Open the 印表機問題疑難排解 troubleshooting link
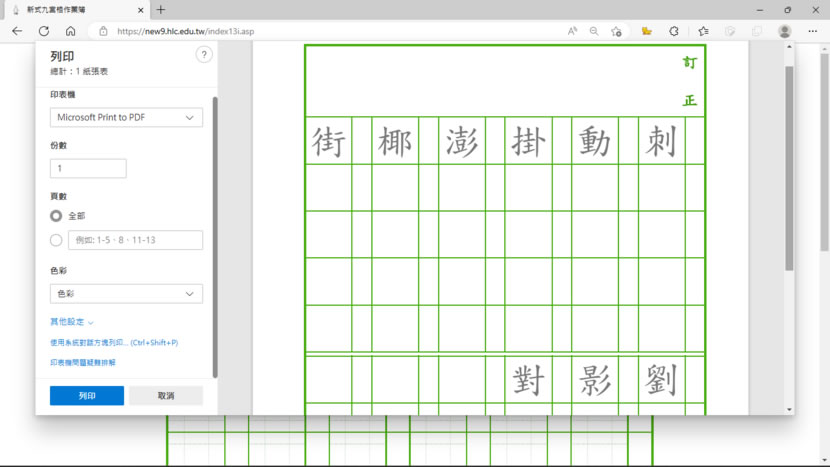830x467 pixels. pyautogui.click(x=83, y=363)
